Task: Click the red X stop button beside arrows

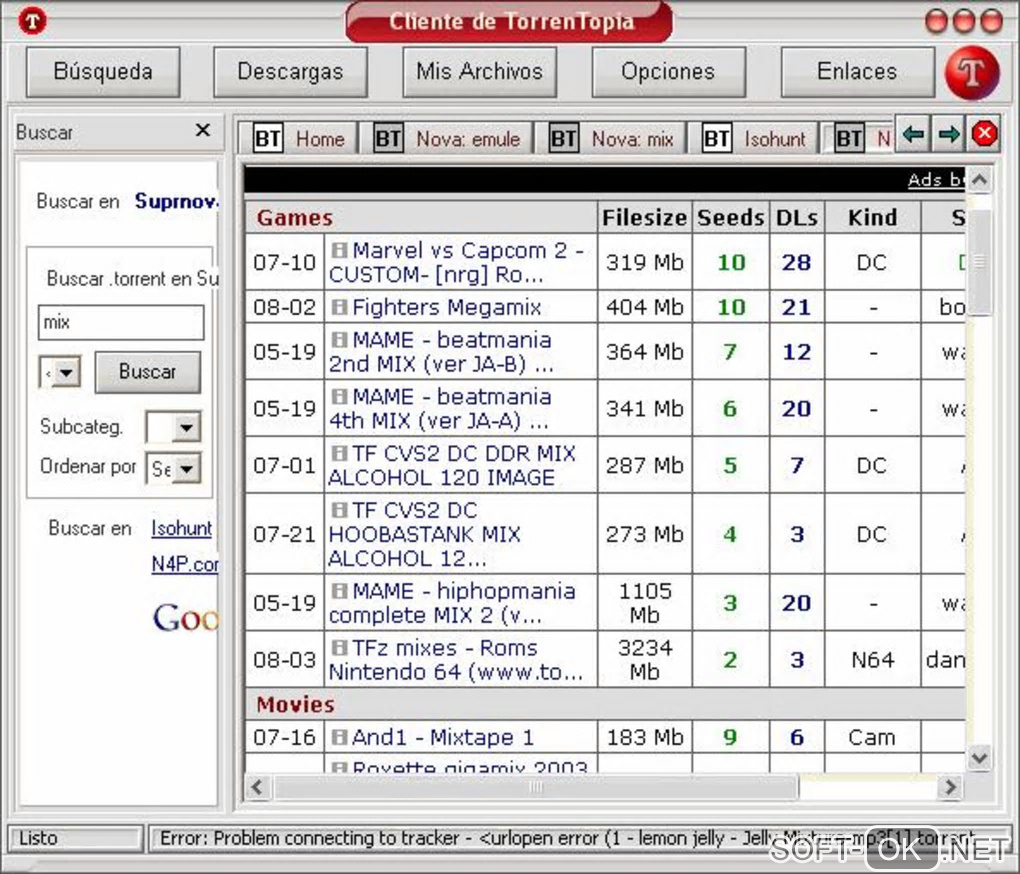Action: click(x=984, y=134)
